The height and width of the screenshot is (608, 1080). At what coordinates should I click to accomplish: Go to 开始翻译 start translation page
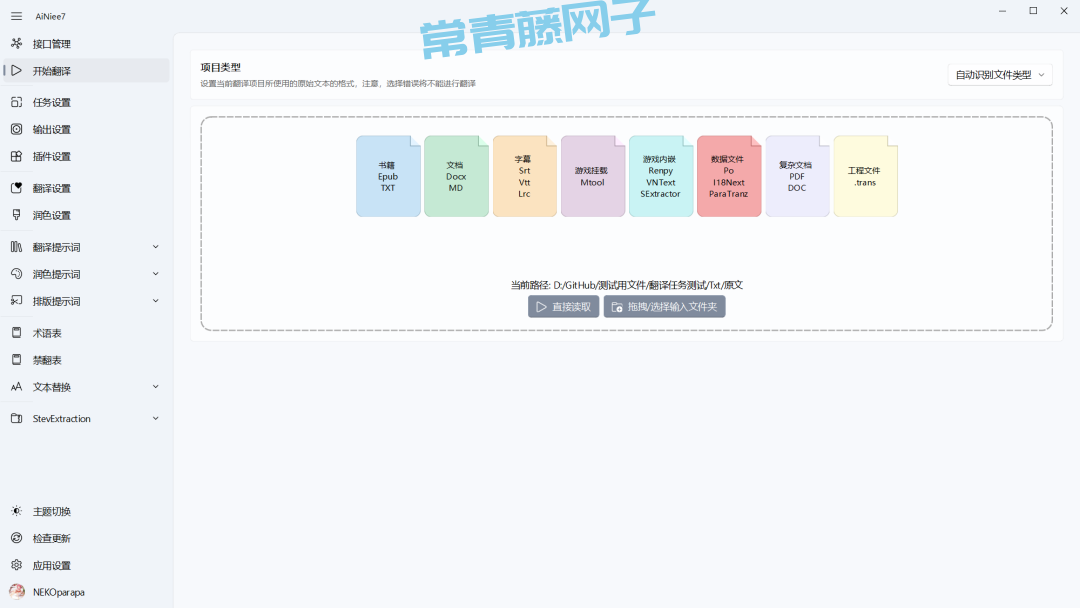coord(52,71)
